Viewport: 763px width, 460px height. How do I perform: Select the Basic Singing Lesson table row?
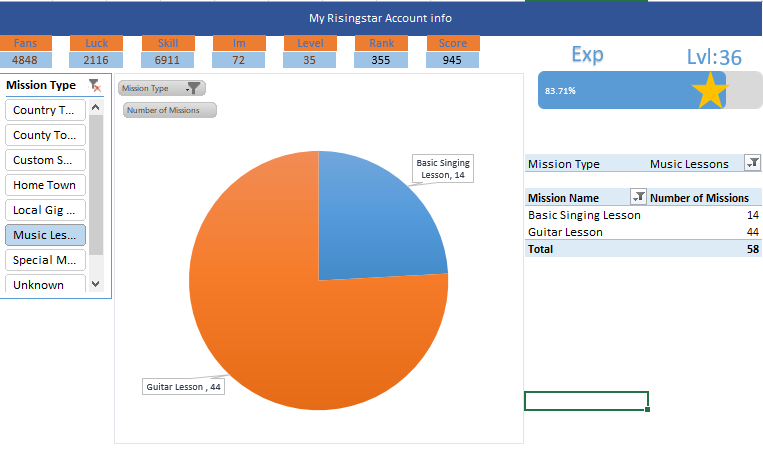click(x=643, y=215)
